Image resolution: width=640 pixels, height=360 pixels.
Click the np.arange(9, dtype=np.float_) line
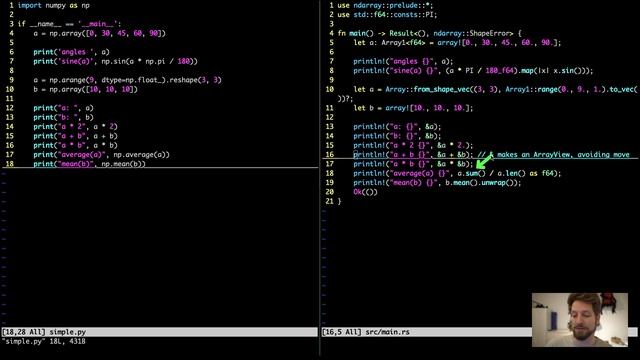tap(127, 80)
